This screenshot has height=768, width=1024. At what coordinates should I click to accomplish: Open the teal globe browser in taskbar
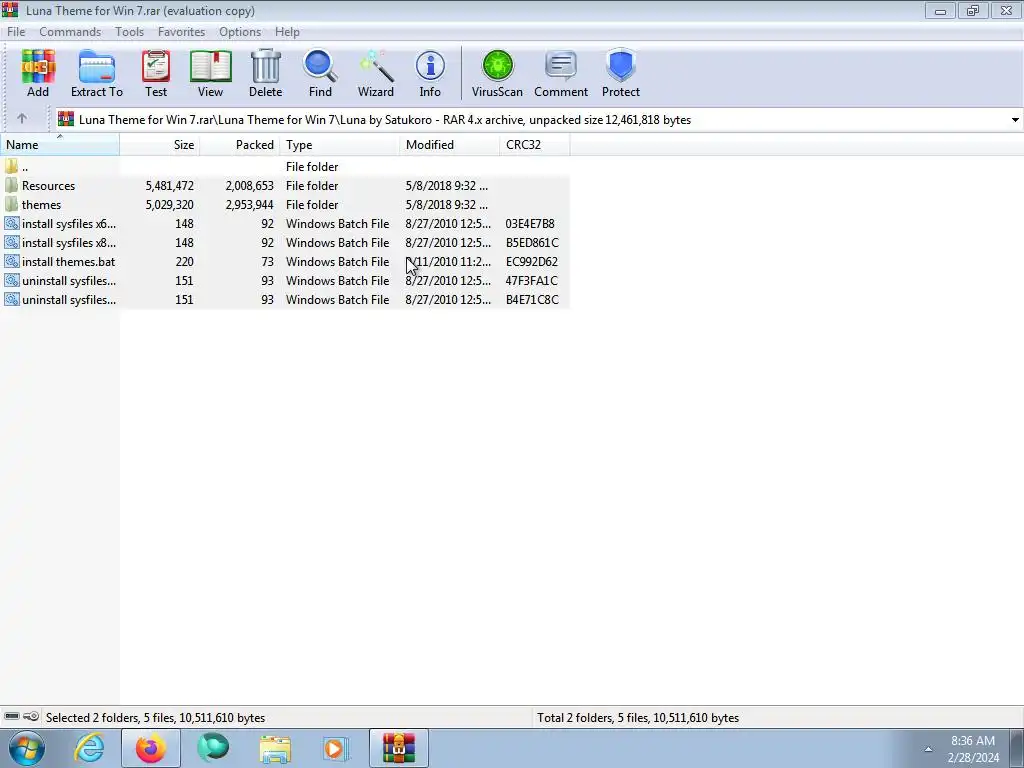click(x=213, y=748)
